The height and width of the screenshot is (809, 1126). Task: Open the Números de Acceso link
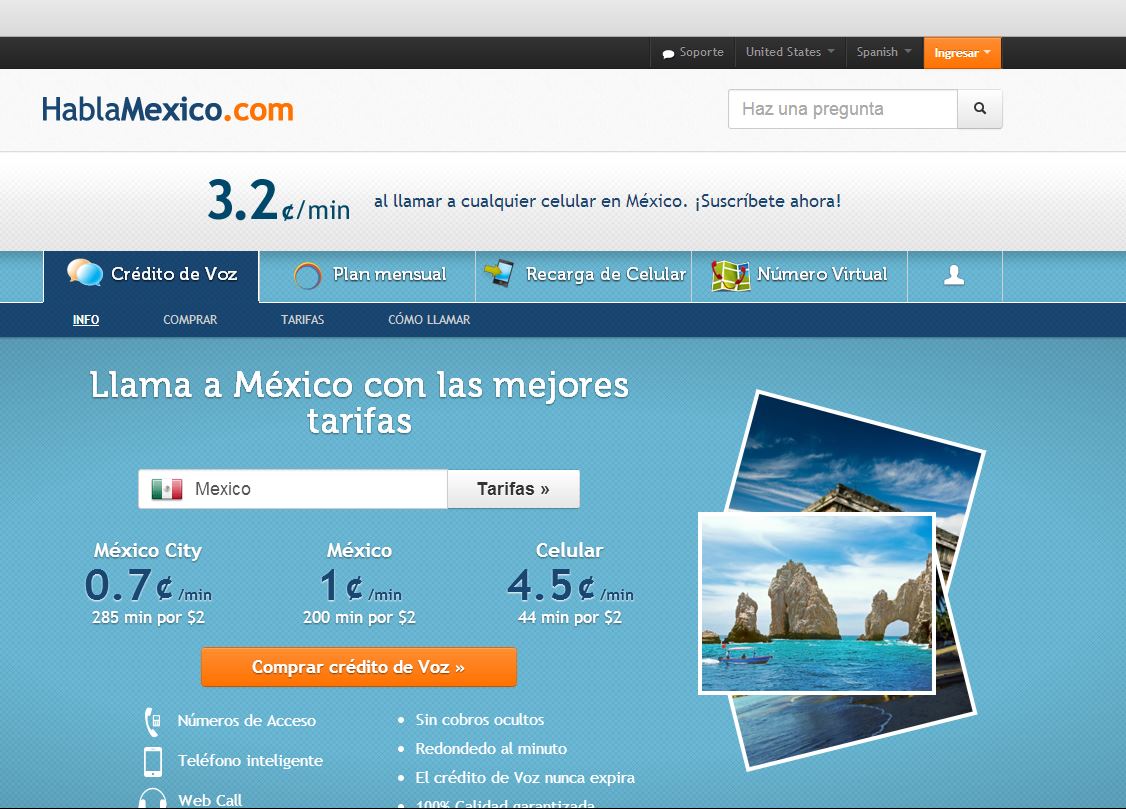coord(246,720)
